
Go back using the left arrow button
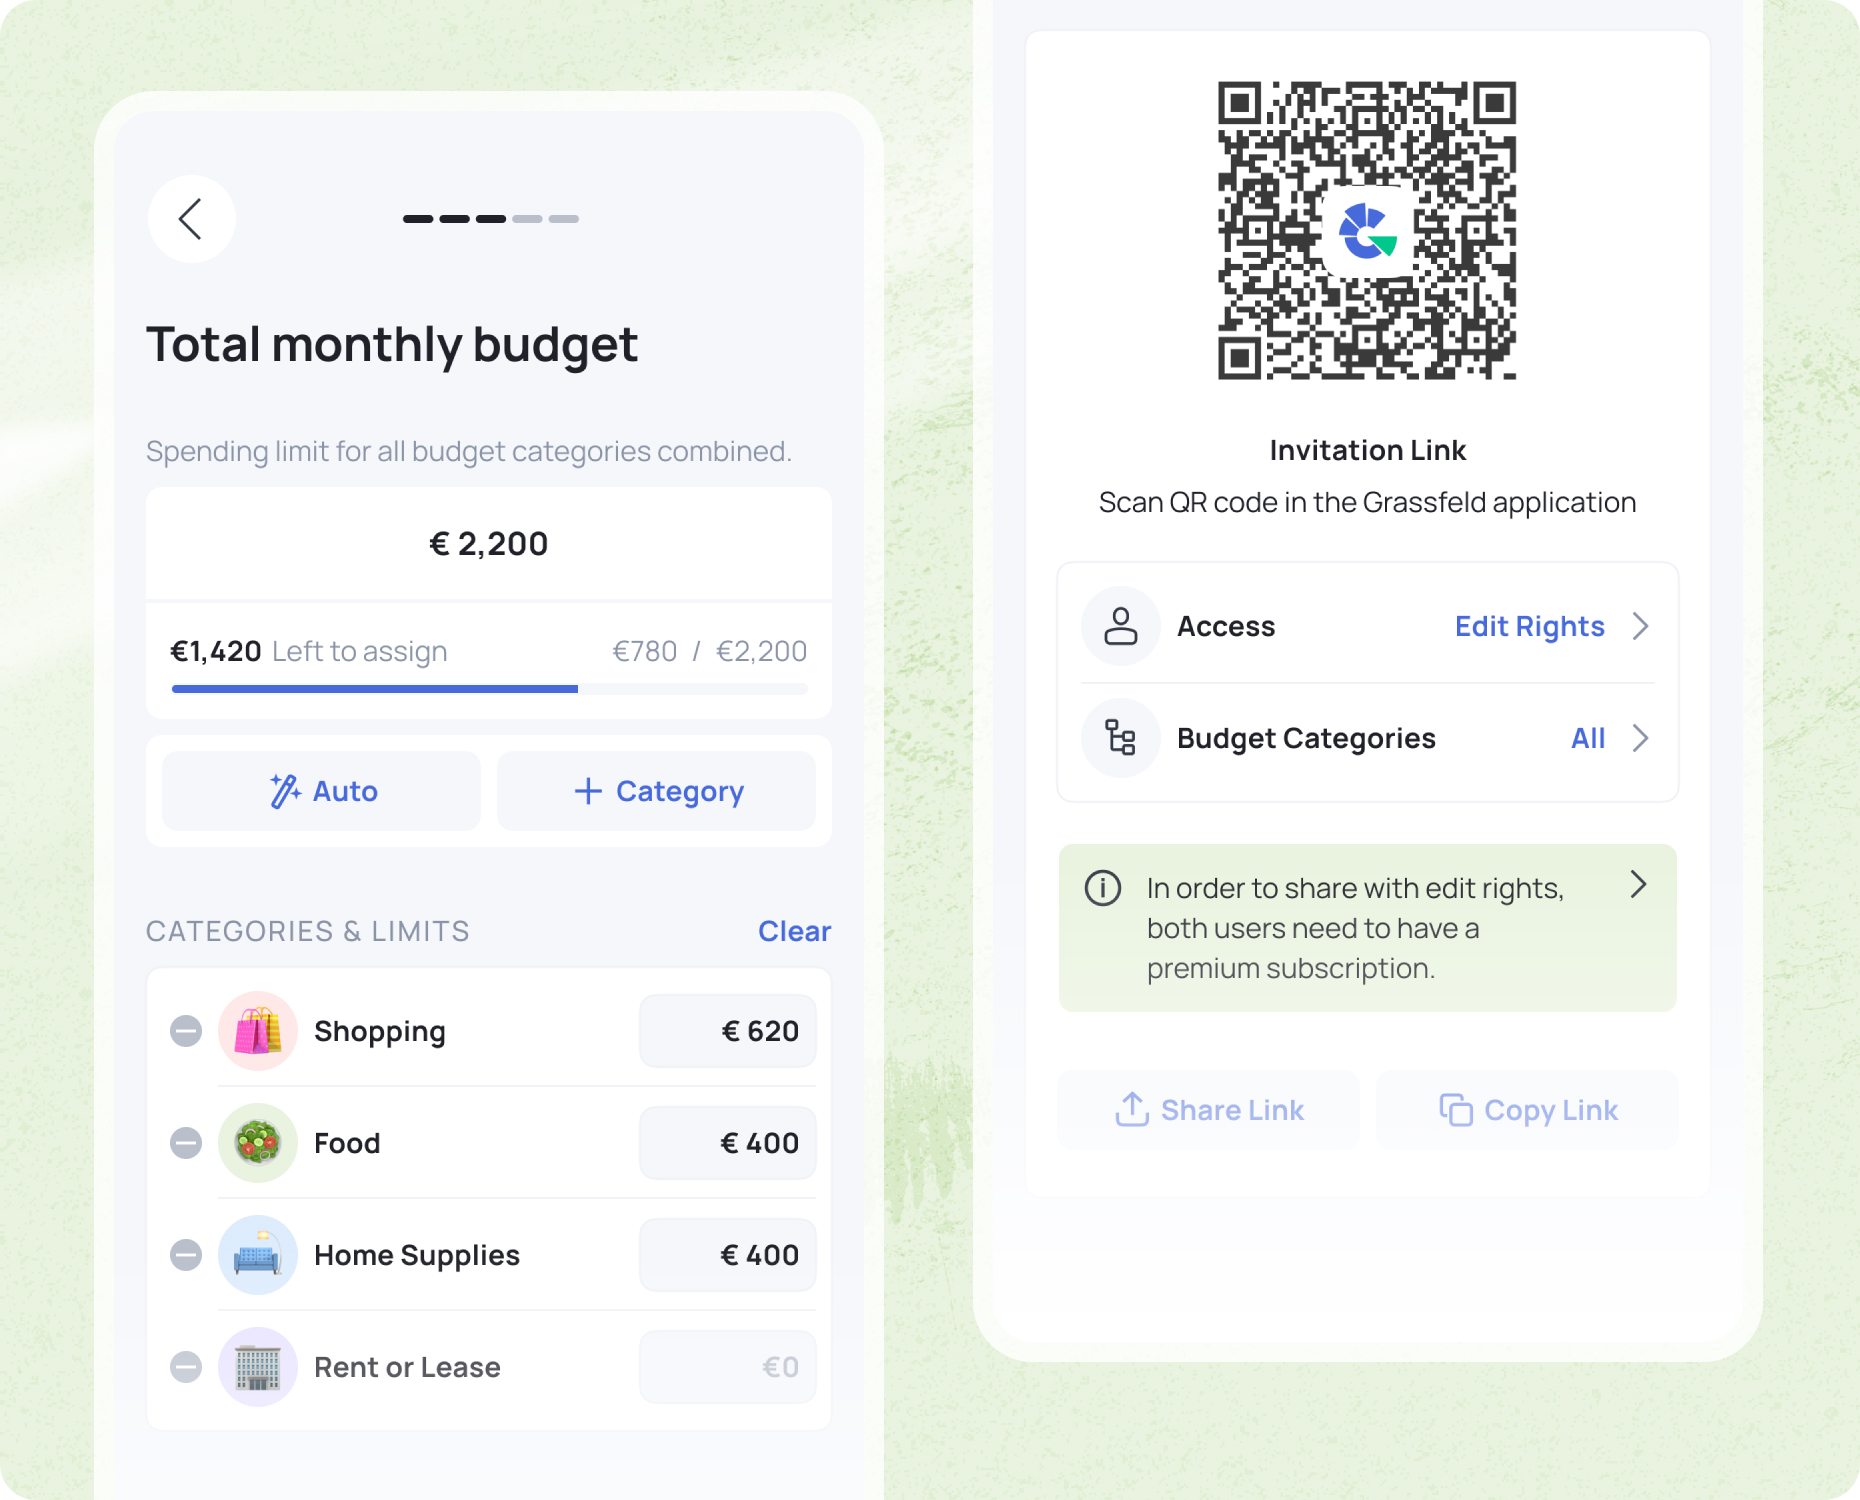point(191,219)
